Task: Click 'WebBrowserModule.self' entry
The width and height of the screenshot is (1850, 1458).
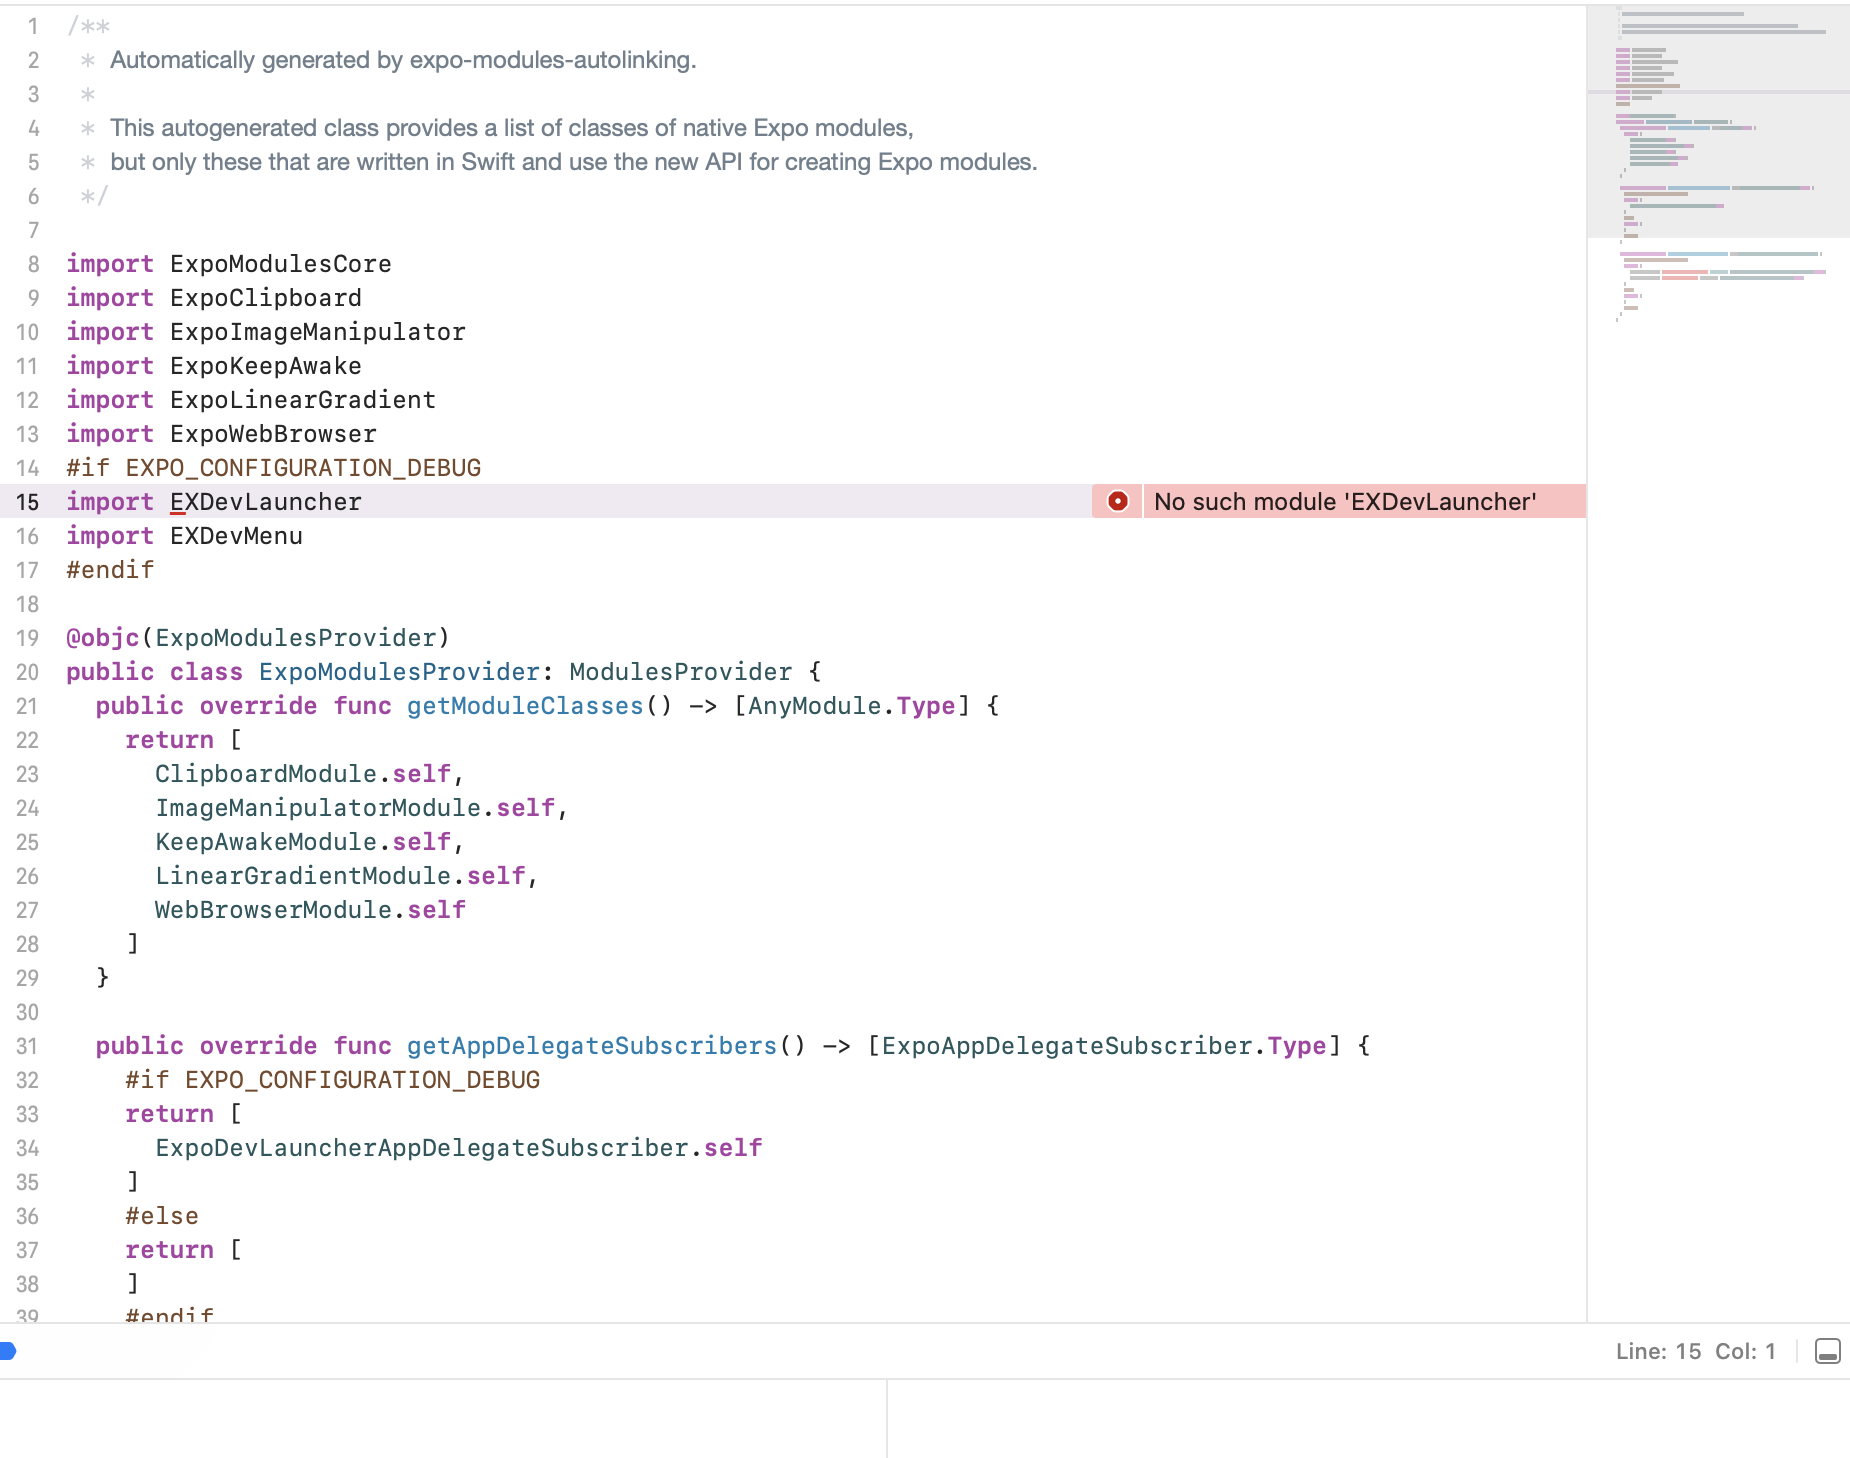Action: click(310, 910)
